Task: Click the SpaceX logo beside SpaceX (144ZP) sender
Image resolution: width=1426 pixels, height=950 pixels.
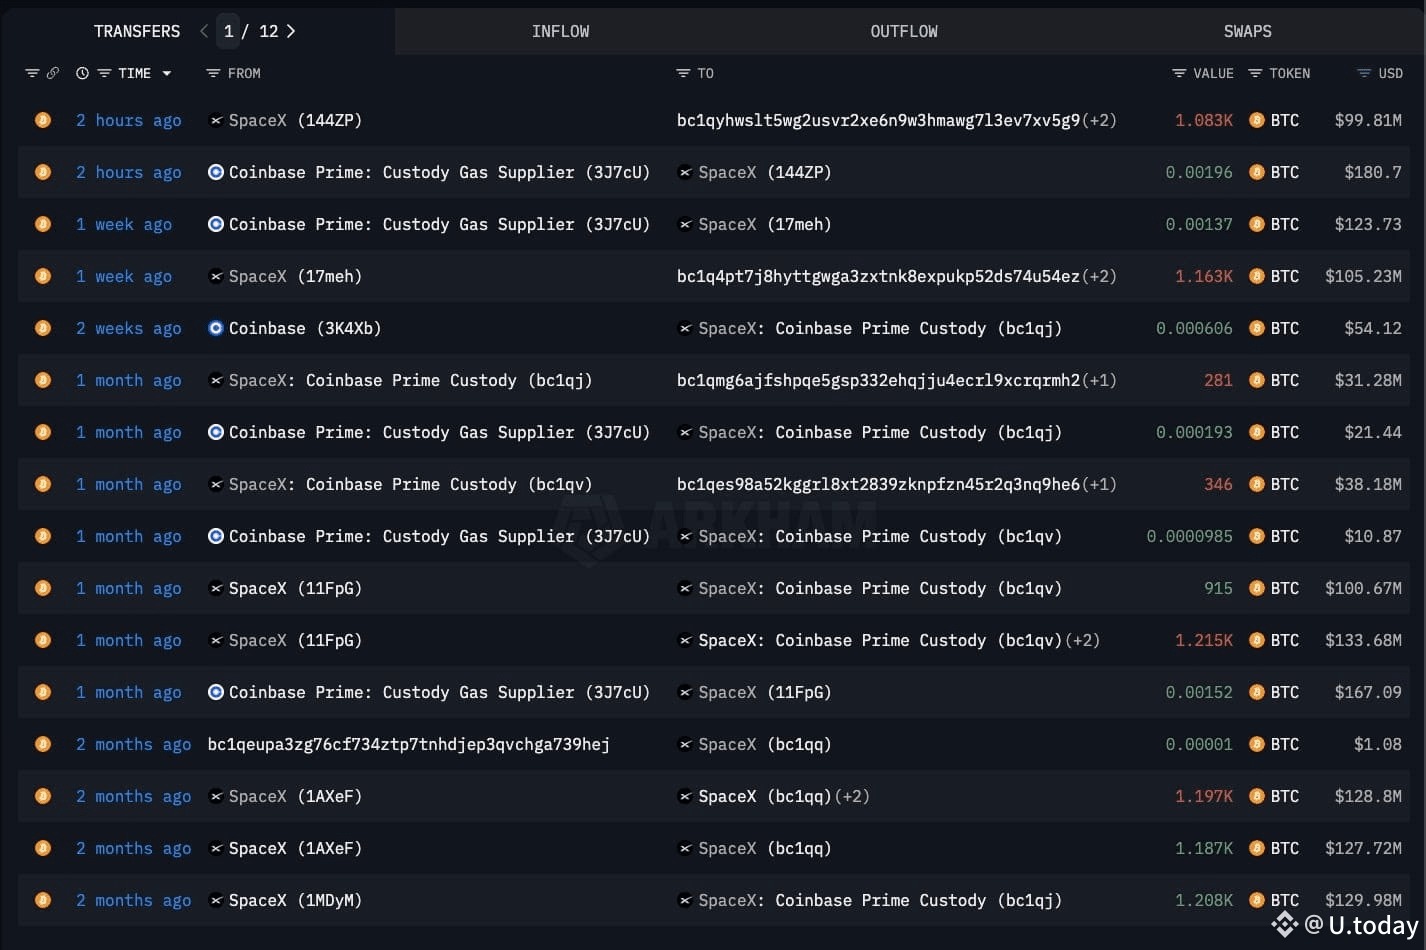Action: tap(215, 120)
